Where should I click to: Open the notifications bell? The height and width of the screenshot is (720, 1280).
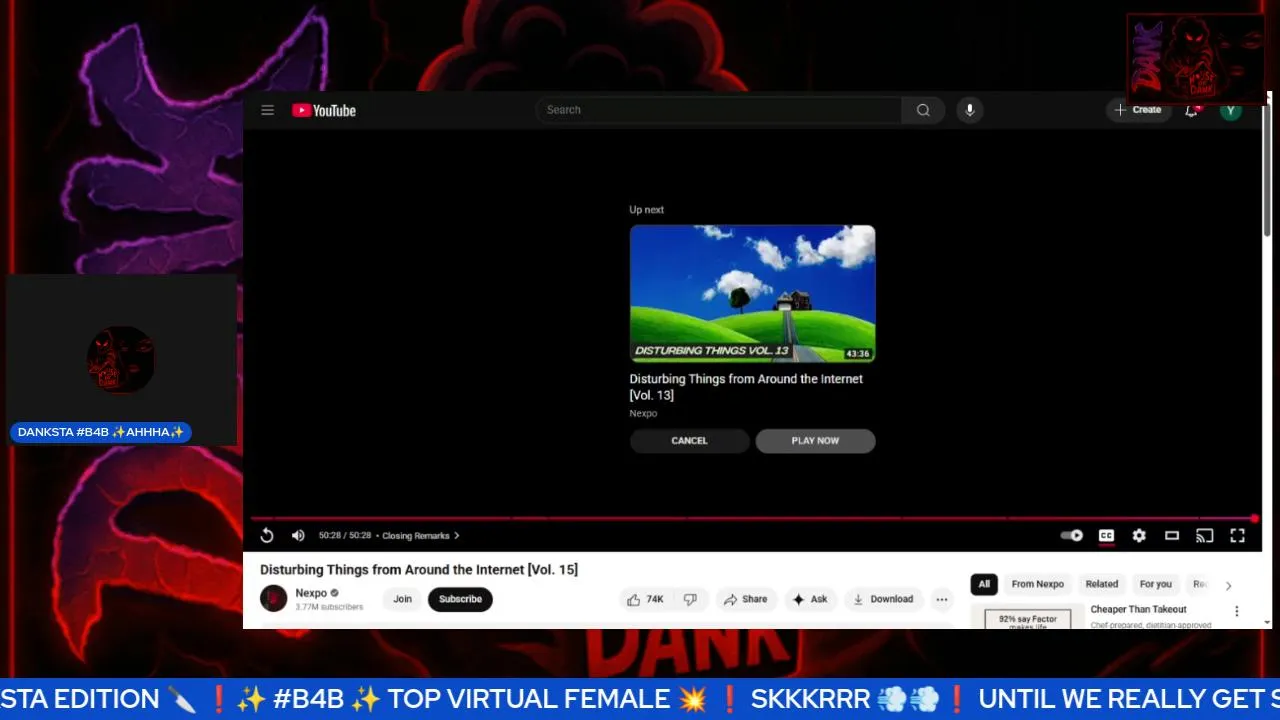point(1191,110)
